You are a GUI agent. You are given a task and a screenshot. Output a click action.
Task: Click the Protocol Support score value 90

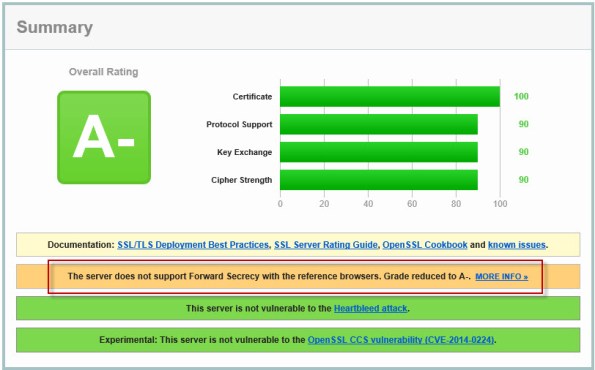pyautogui.click(x=524, y=124)
